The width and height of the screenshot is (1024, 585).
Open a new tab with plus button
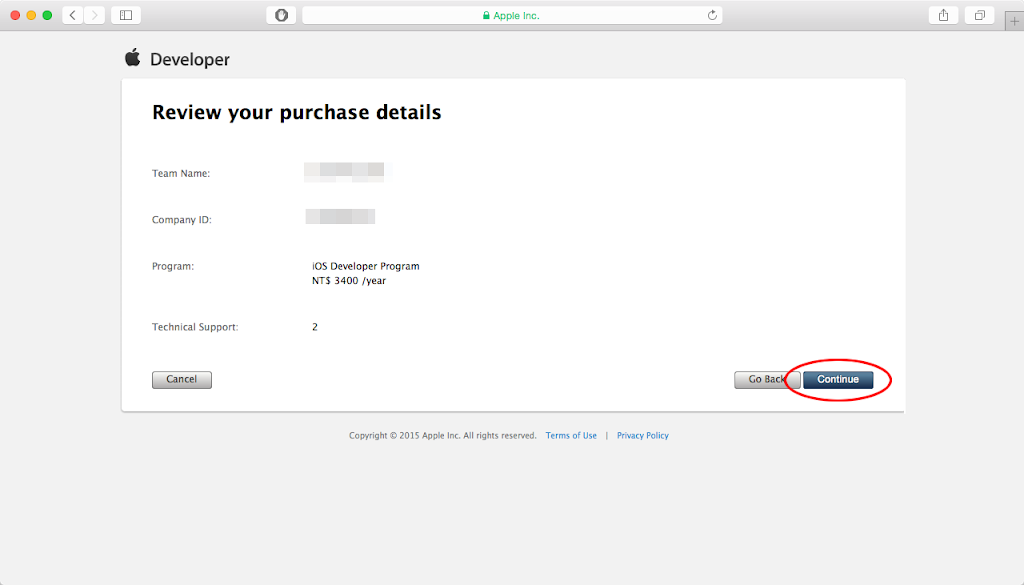click(1014, 21)
